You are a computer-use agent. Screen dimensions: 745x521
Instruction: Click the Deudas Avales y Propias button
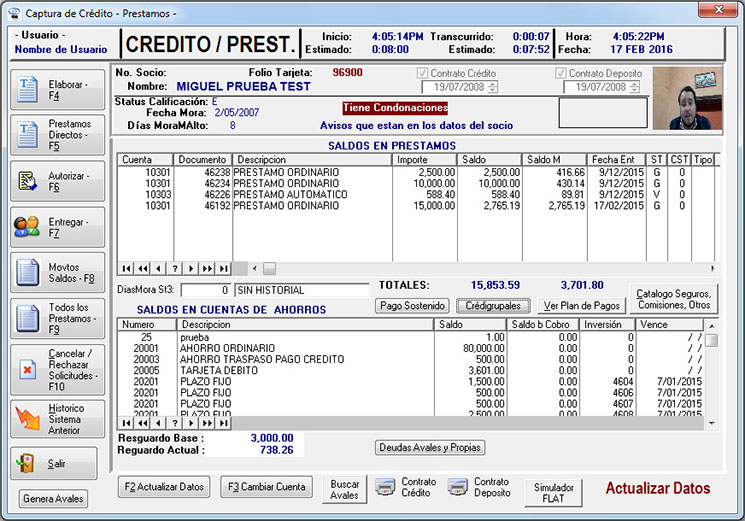(430, 448)
